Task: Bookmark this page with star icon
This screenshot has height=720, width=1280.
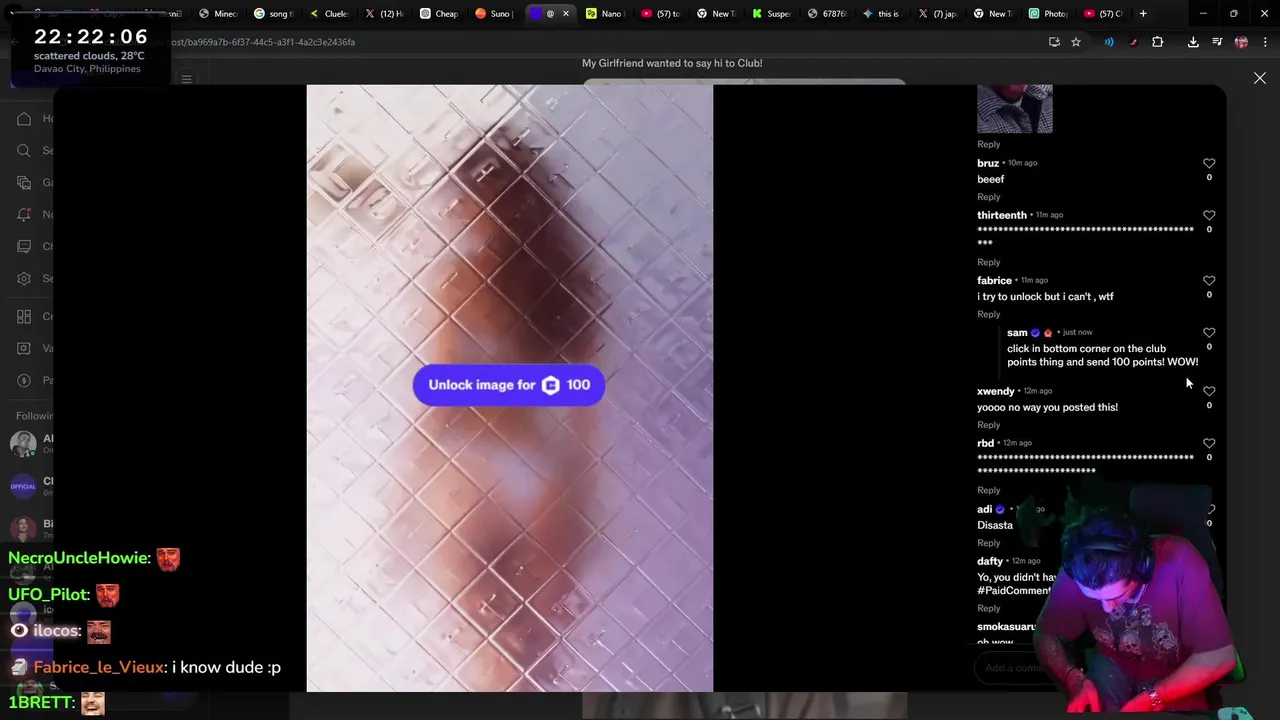Action: [x=1076, y=42]
